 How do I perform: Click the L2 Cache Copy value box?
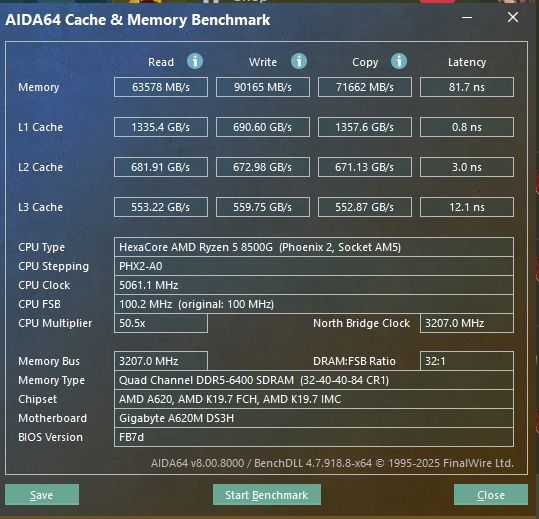[x=365, y=167]
